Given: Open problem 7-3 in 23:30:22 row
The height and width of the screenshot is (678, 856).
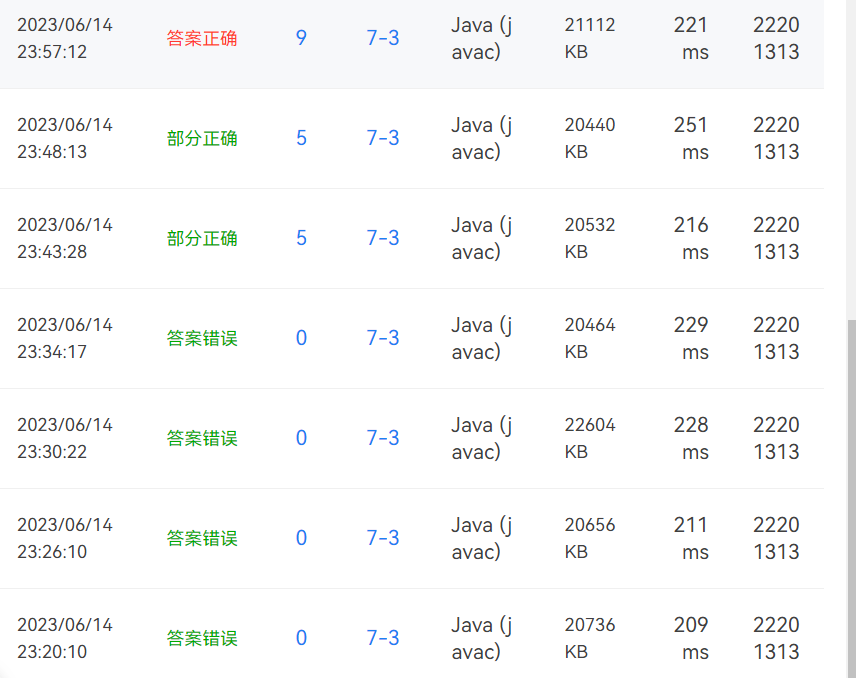Looking at the screenshot, I should click(383, 438).
